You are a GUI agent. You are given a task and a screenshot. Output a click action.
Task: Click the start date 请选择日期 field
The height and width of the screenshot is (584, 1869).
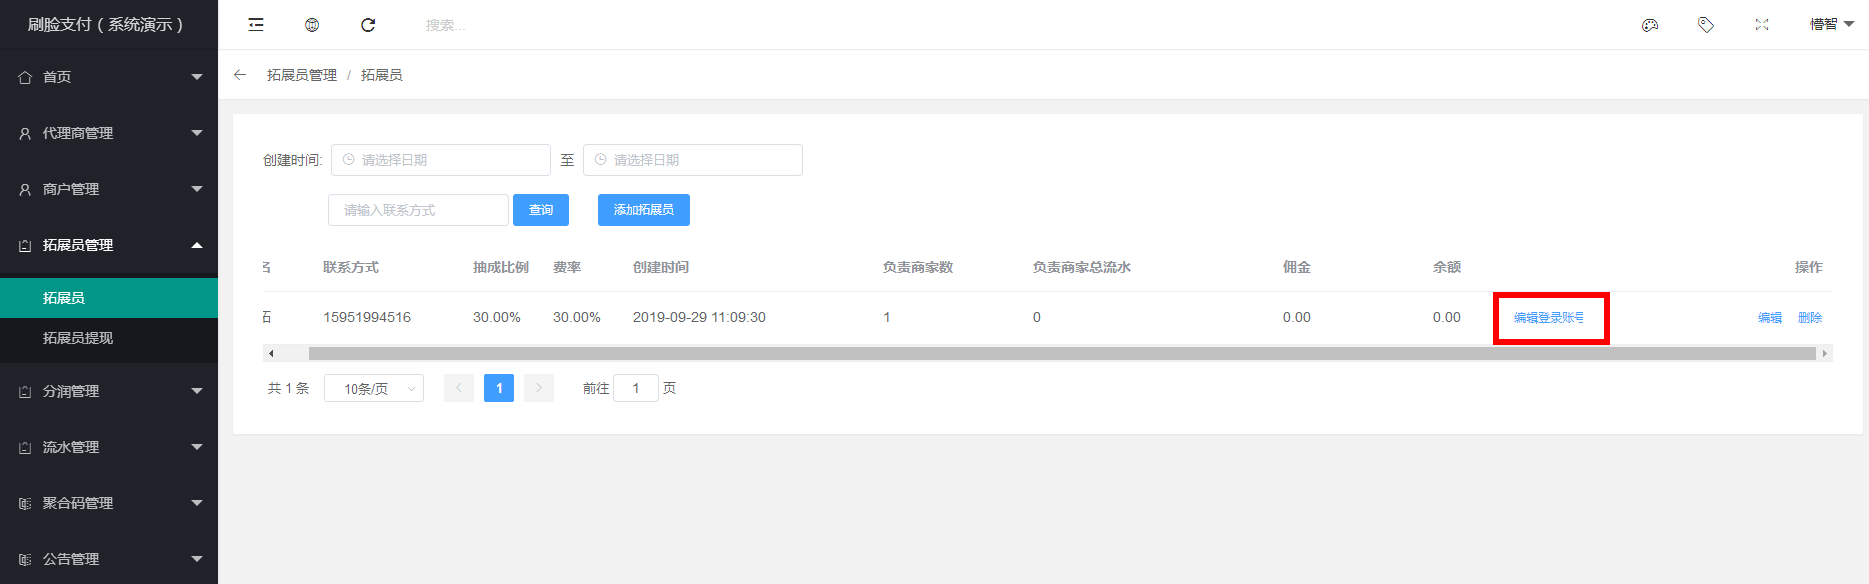[x=441, y=160]
